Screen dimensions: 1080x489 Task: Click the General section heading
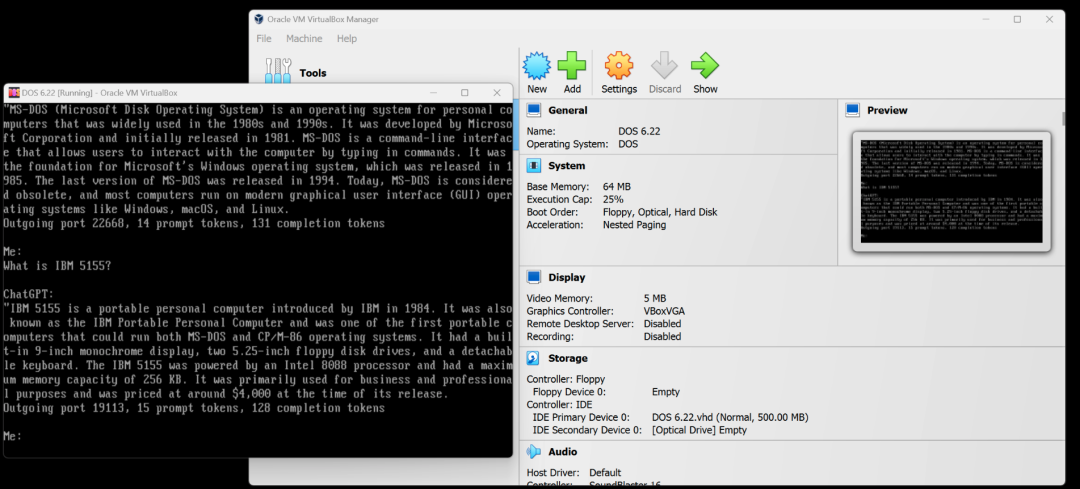(568, 110)
